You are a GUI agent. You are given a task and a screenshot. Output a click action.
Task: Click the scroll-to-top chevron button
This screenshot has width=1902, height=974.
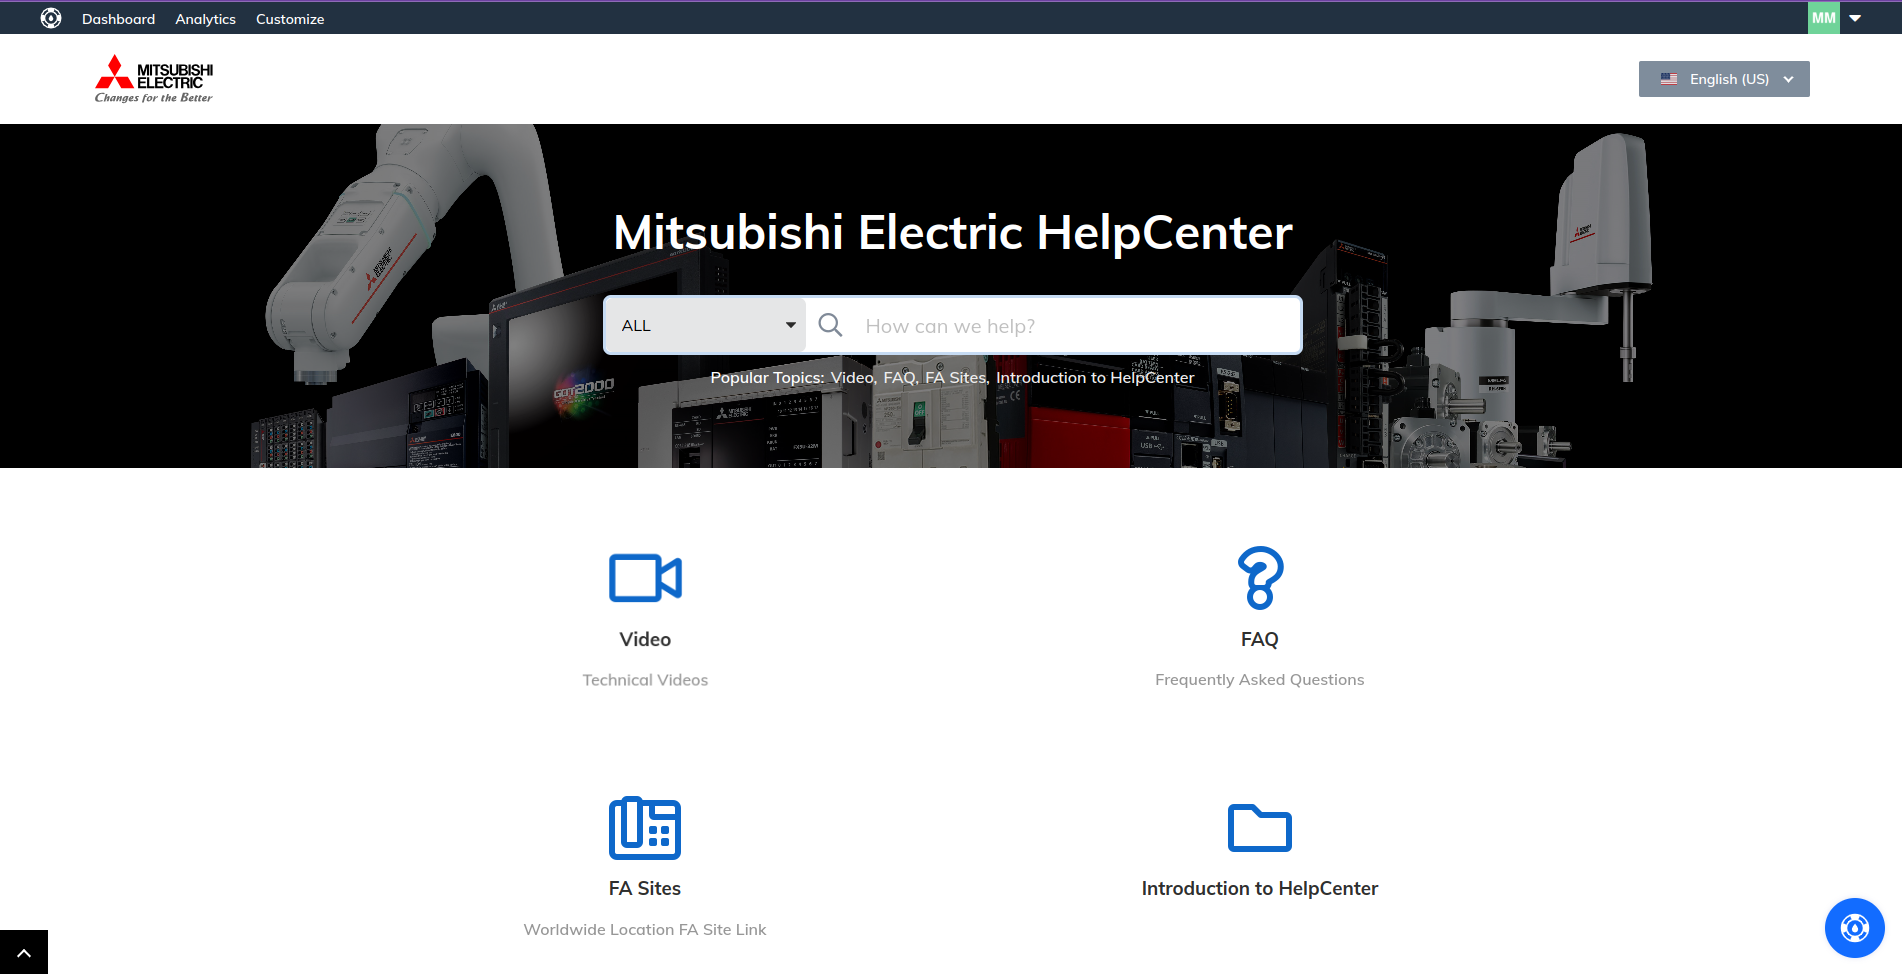coord(24,952)
